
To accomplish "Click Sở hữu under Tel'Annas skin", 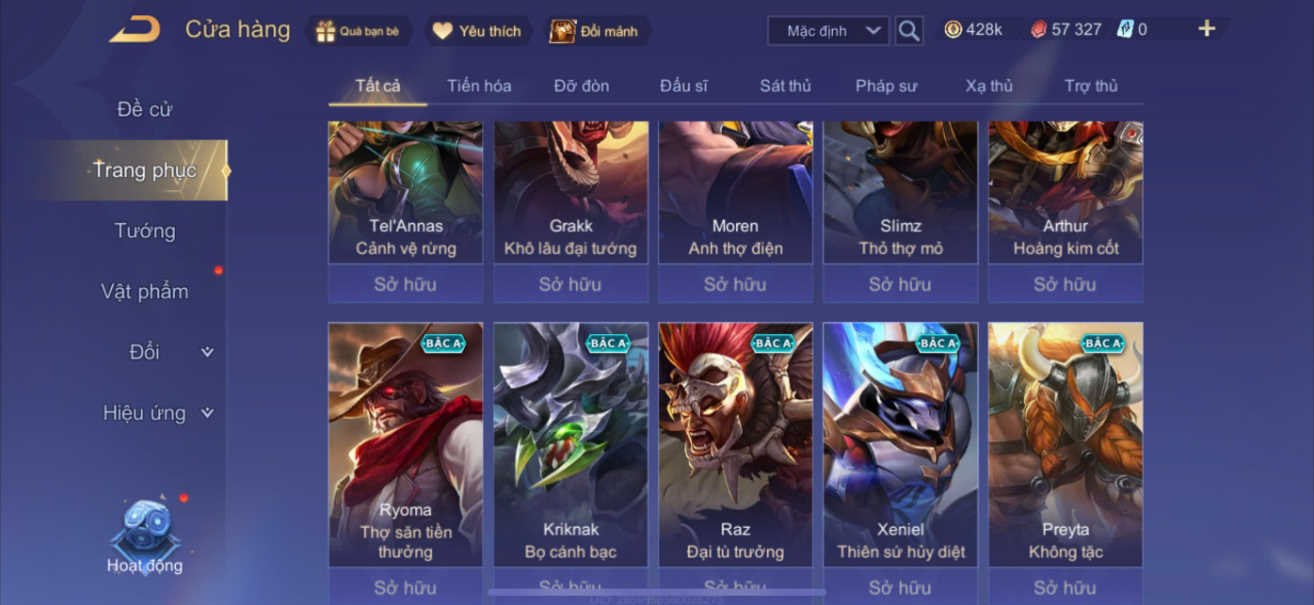I will pos(405,284).
